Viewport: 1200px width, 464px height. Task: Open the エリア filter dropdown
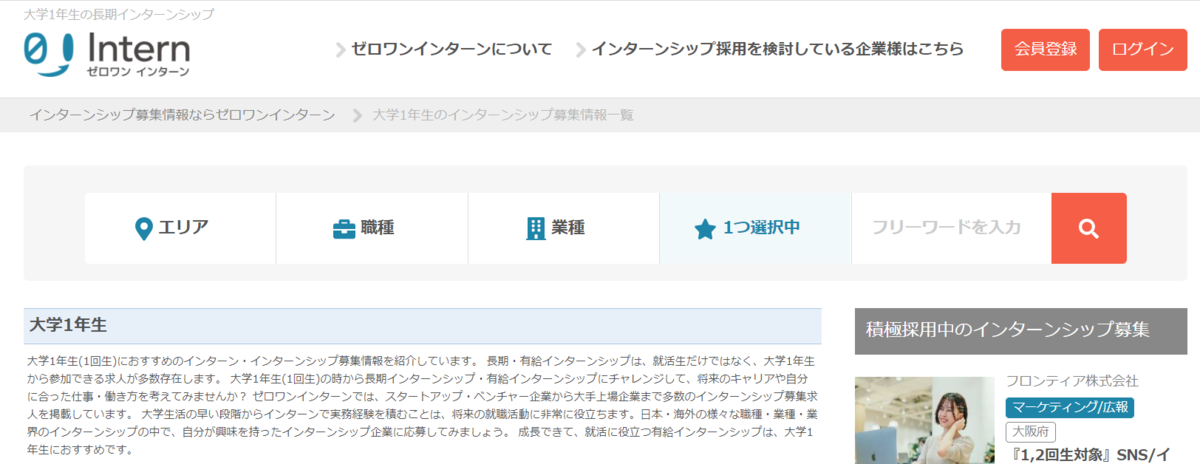[180, 228]
